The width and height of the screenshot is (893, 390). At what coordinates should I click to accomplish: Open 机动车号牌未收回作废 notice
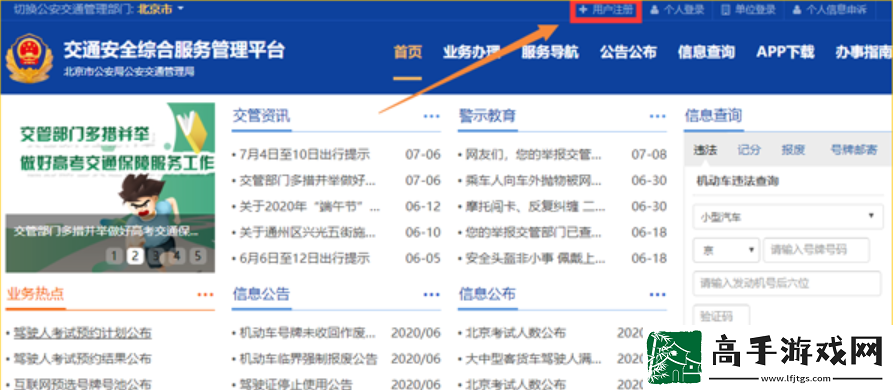pyautogui.click(x=308, y=333)
